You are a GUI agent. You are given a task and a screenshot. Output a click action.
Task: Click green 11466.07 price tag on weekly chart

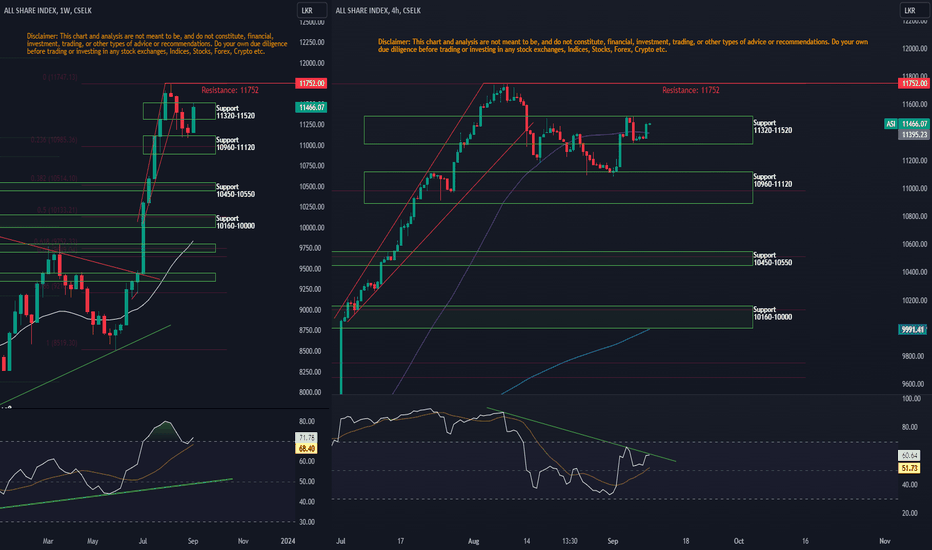[x=311, y=108]
